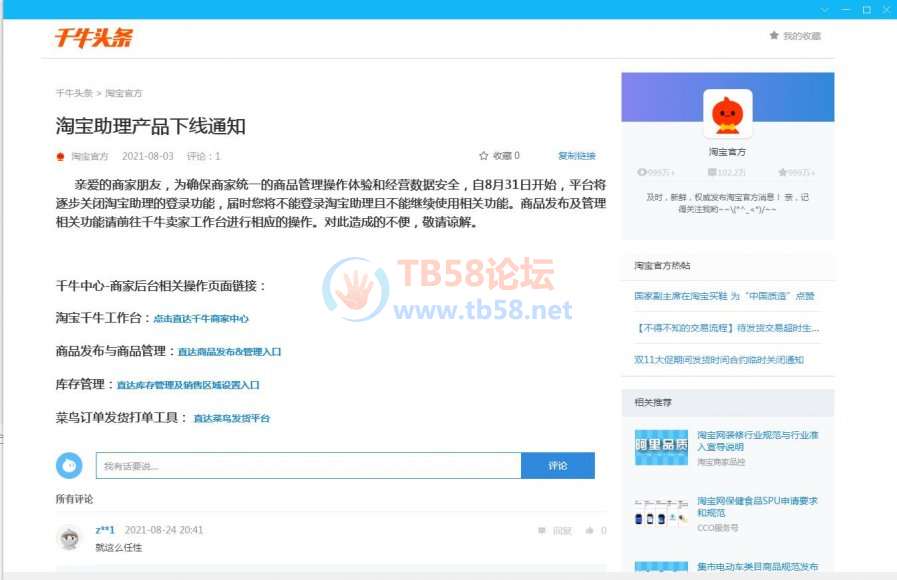Go to 千牛头条 breadcrumb
Screen dimensions: 897x580
coord(74,93)
